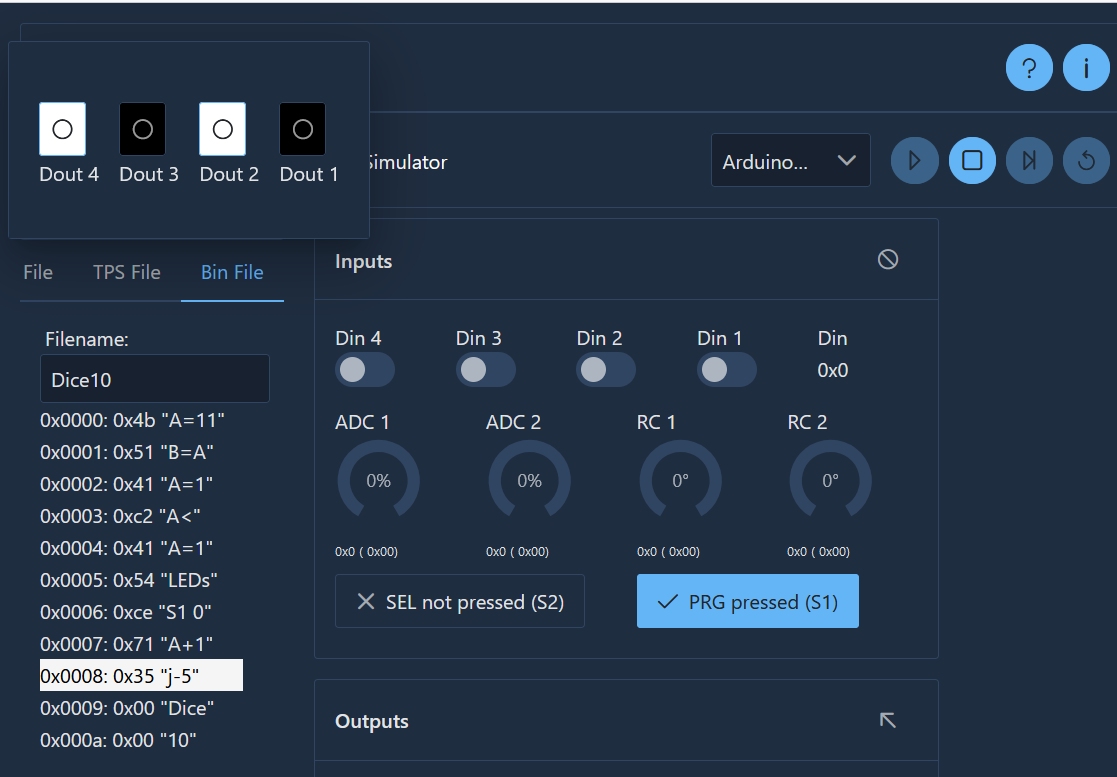Toggle the Din 2 switch
Viewport: 1117px width, 777px height.
606,370
